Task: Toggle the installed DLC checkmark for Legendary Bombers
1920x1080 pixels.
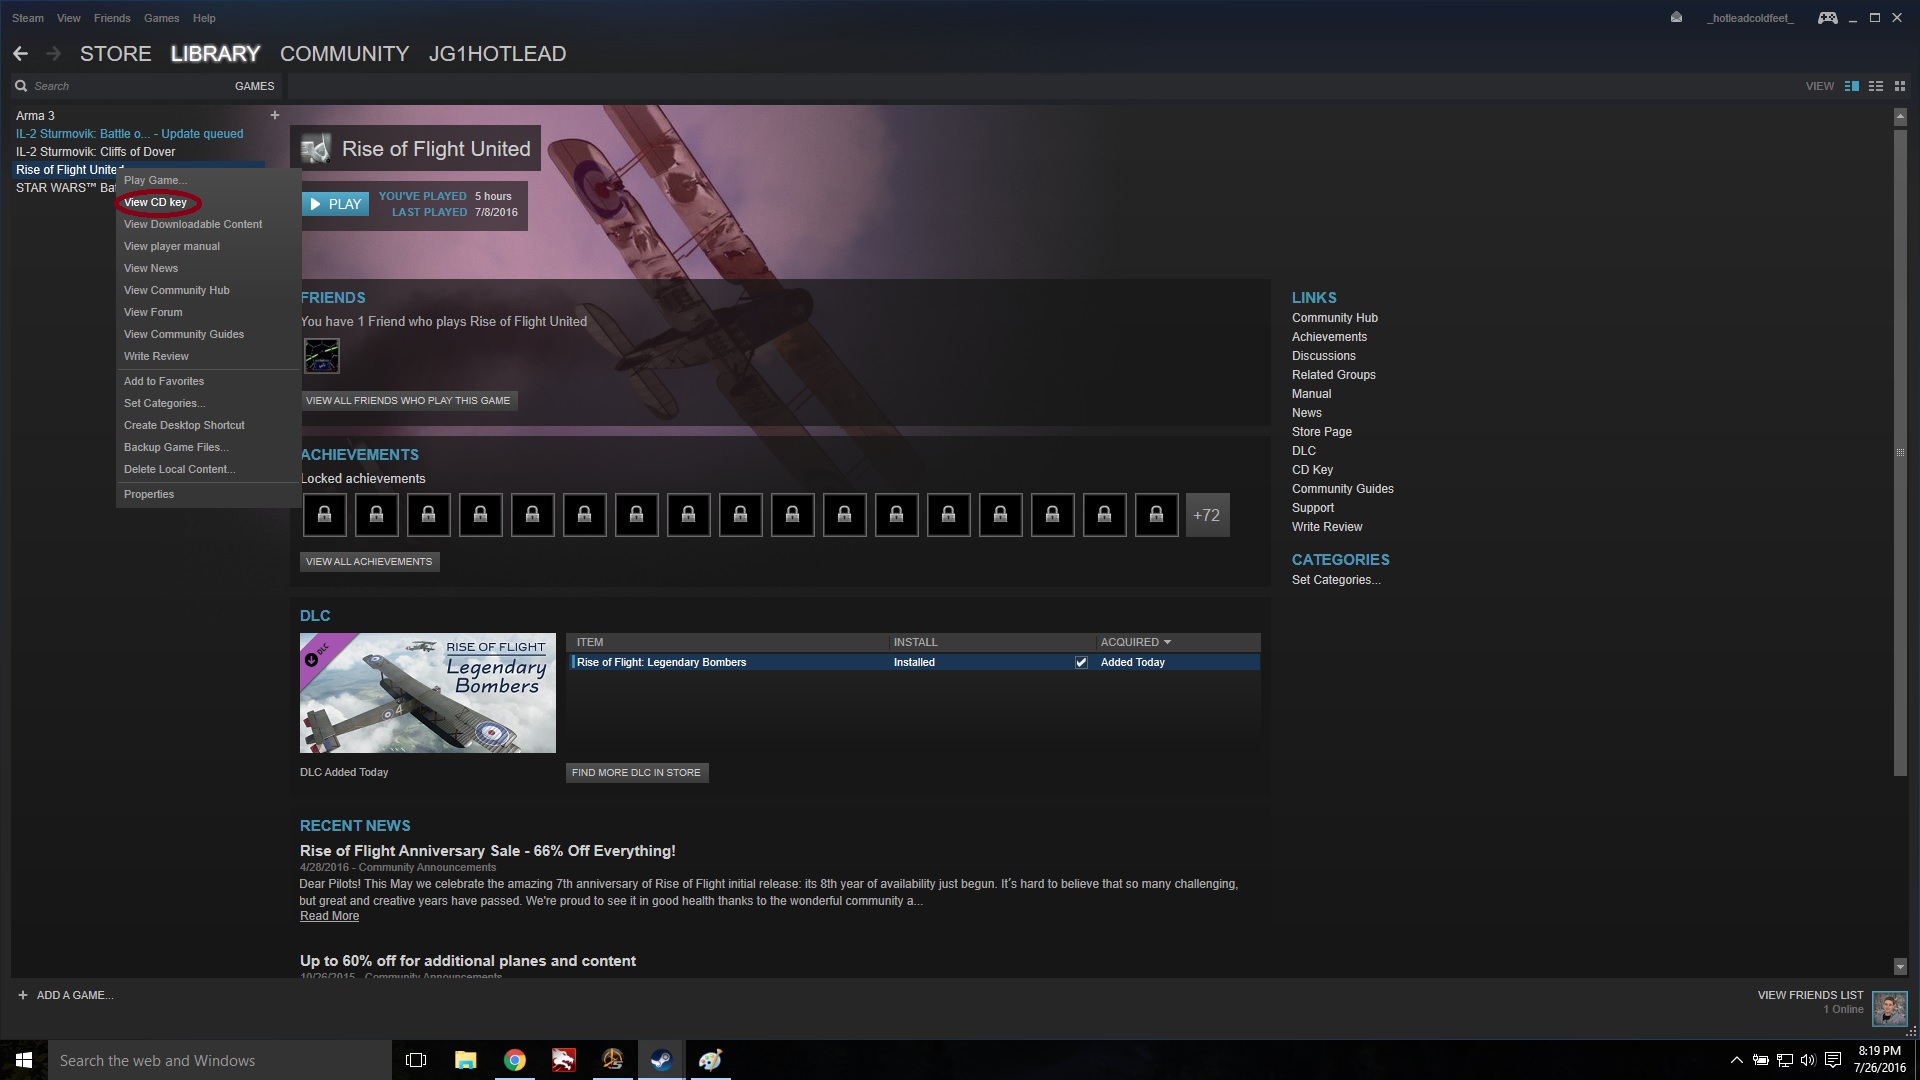Action: (1081, 662)
